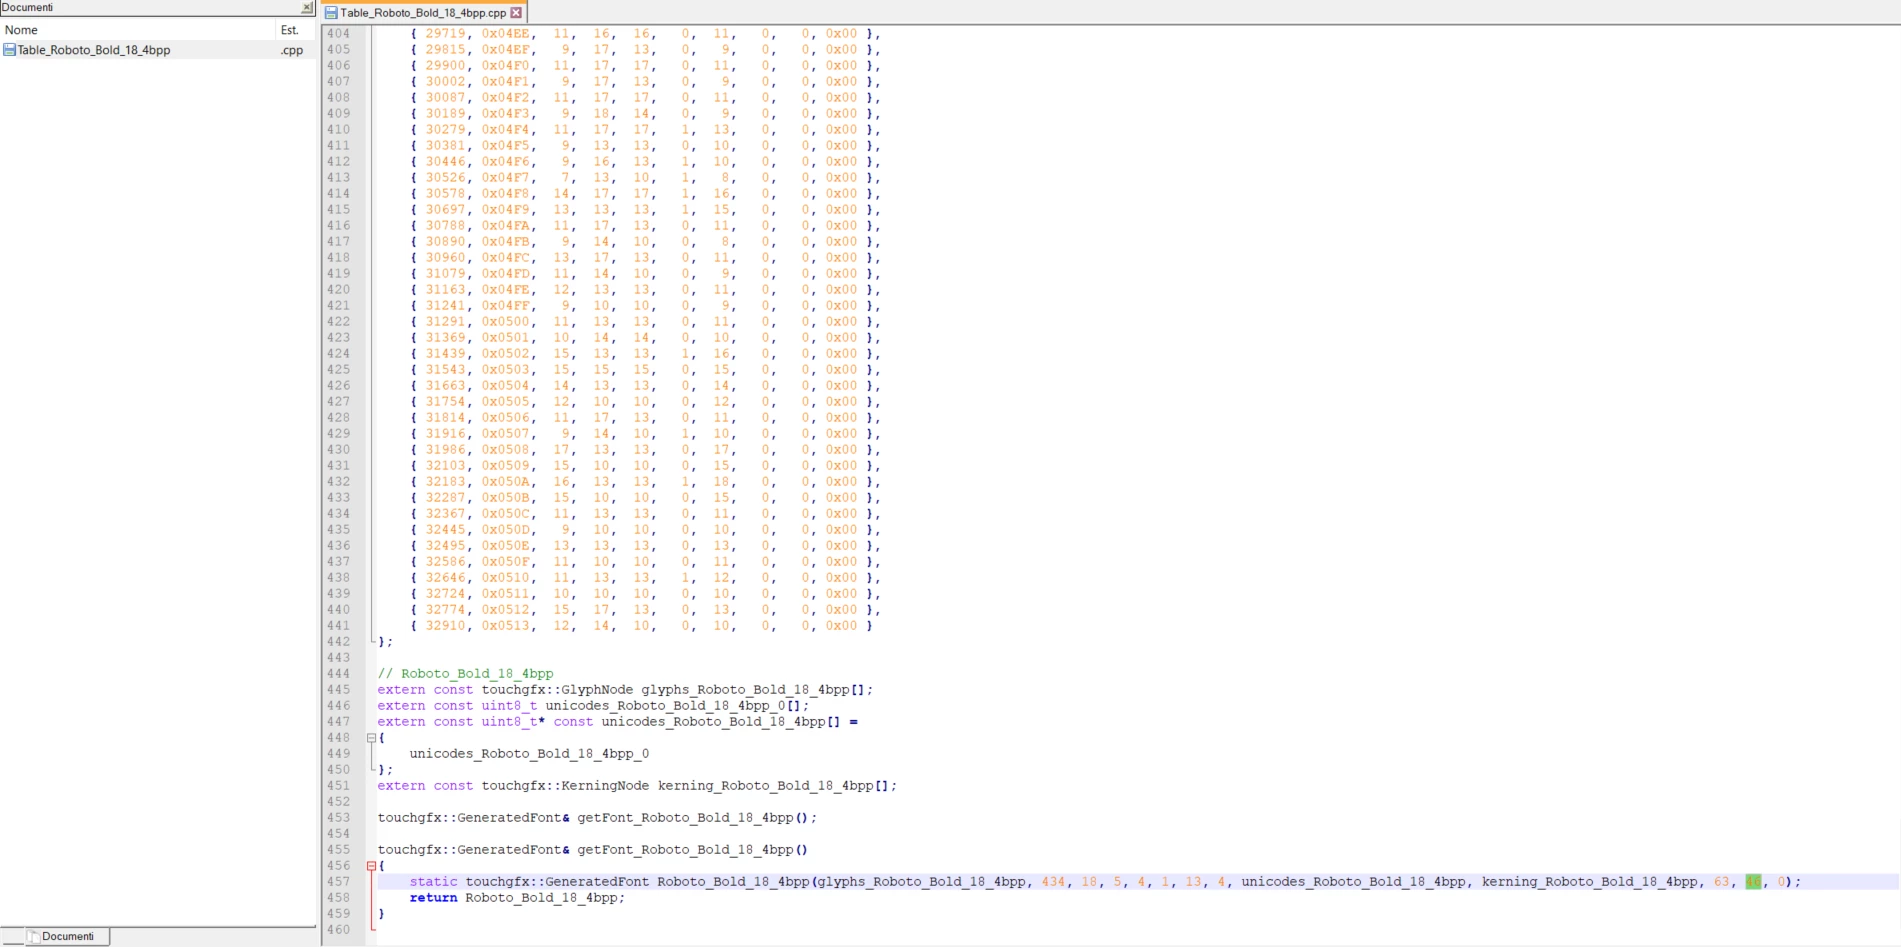Screen dimensions: 1901x947
Task: Close the Table_Roboto_Bold_18_4bpp.cpp editor tab
Action: point(516,13)
